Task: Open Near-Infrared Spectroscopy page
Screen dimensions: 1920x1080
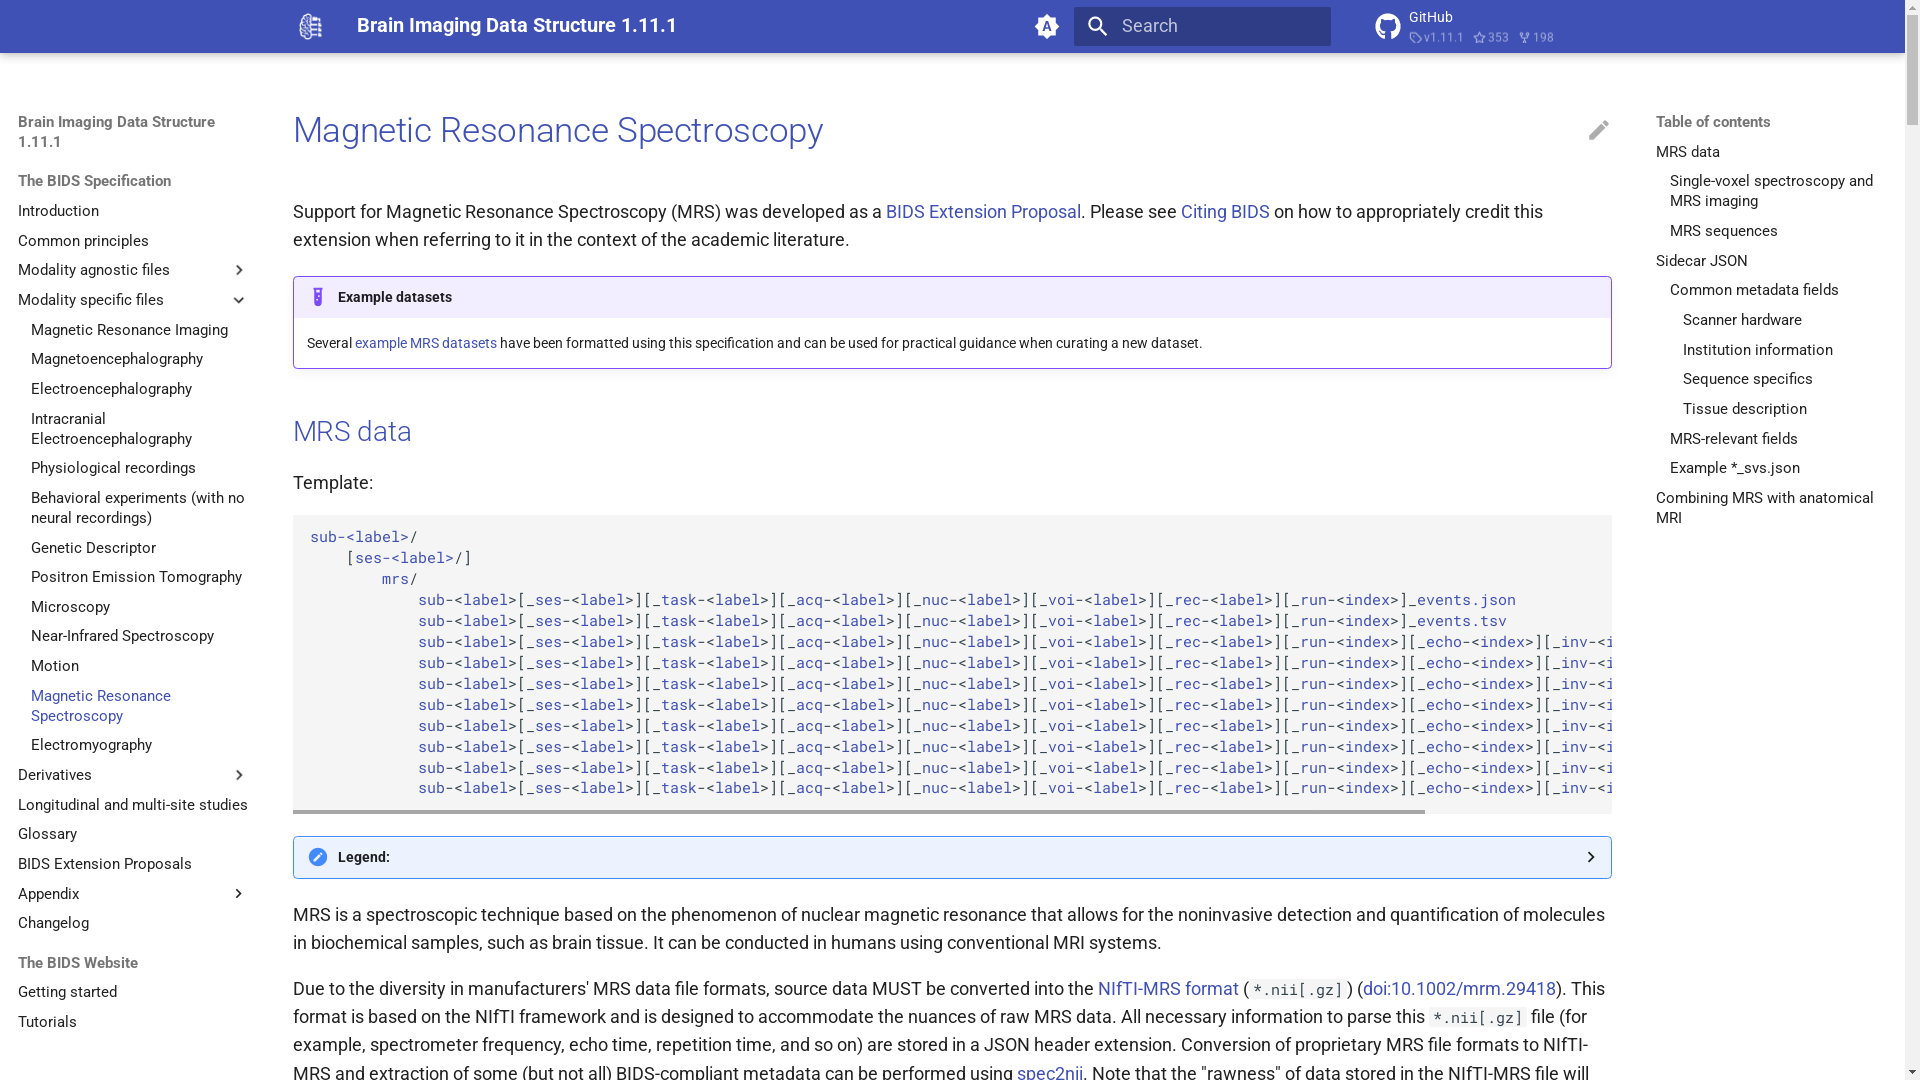Action: tap(122, 636)
